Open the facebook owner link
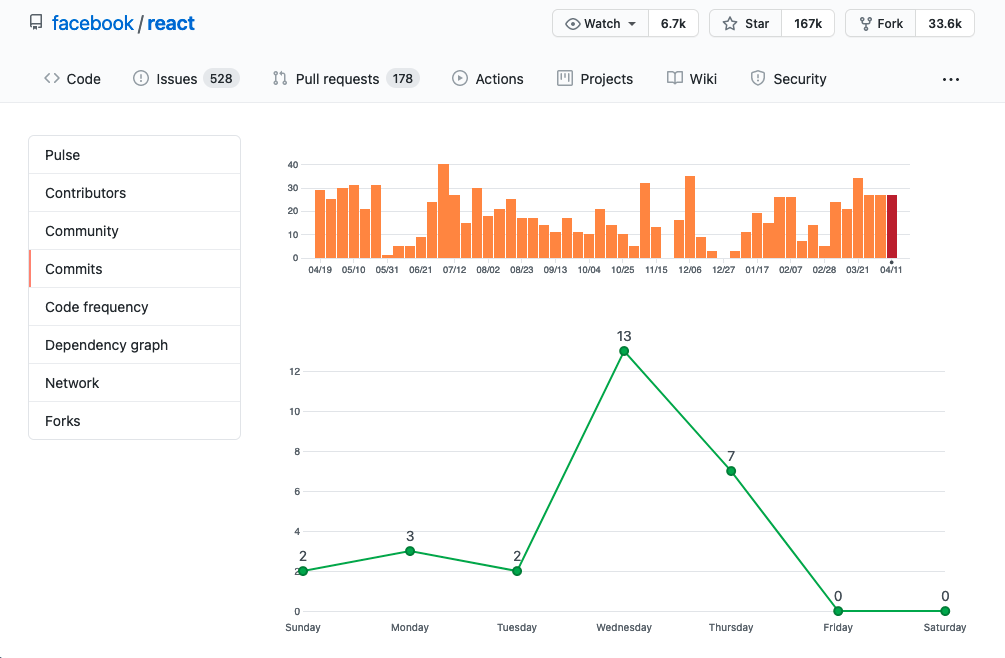 click(x=92, y=23)
